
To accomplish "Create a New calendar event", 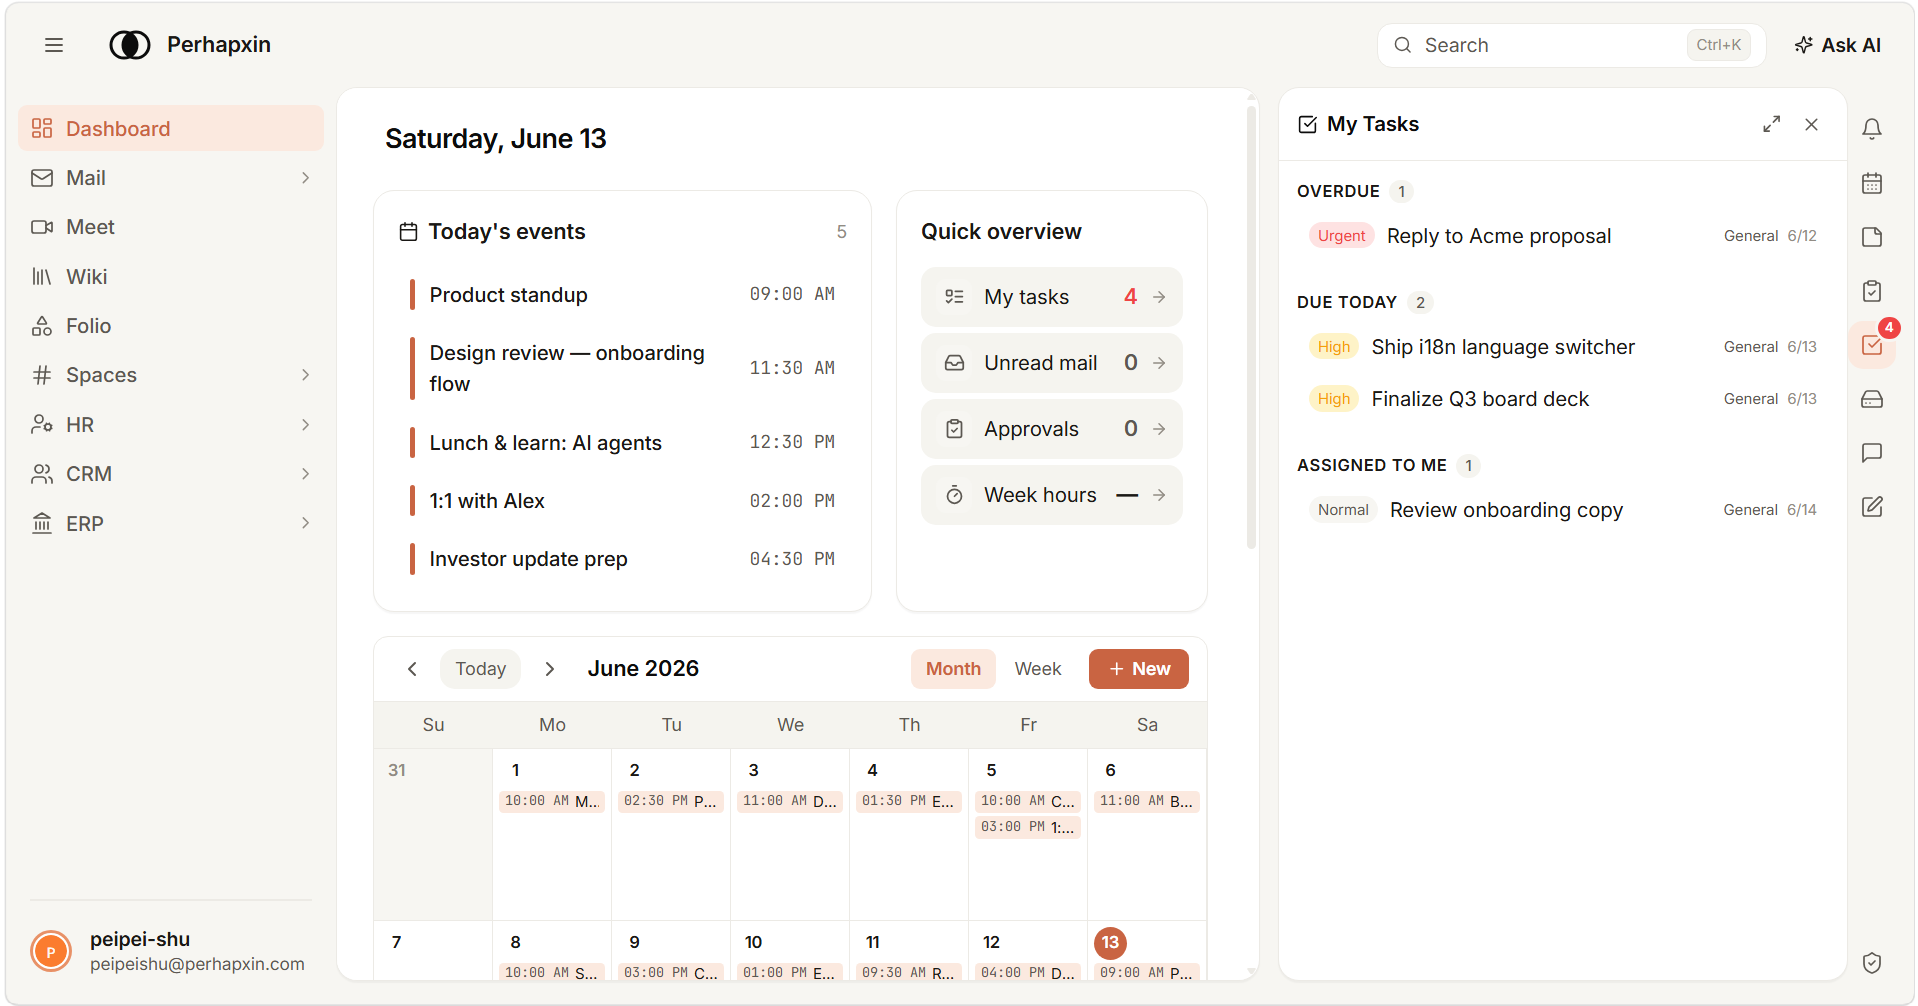I will 1138,669.
